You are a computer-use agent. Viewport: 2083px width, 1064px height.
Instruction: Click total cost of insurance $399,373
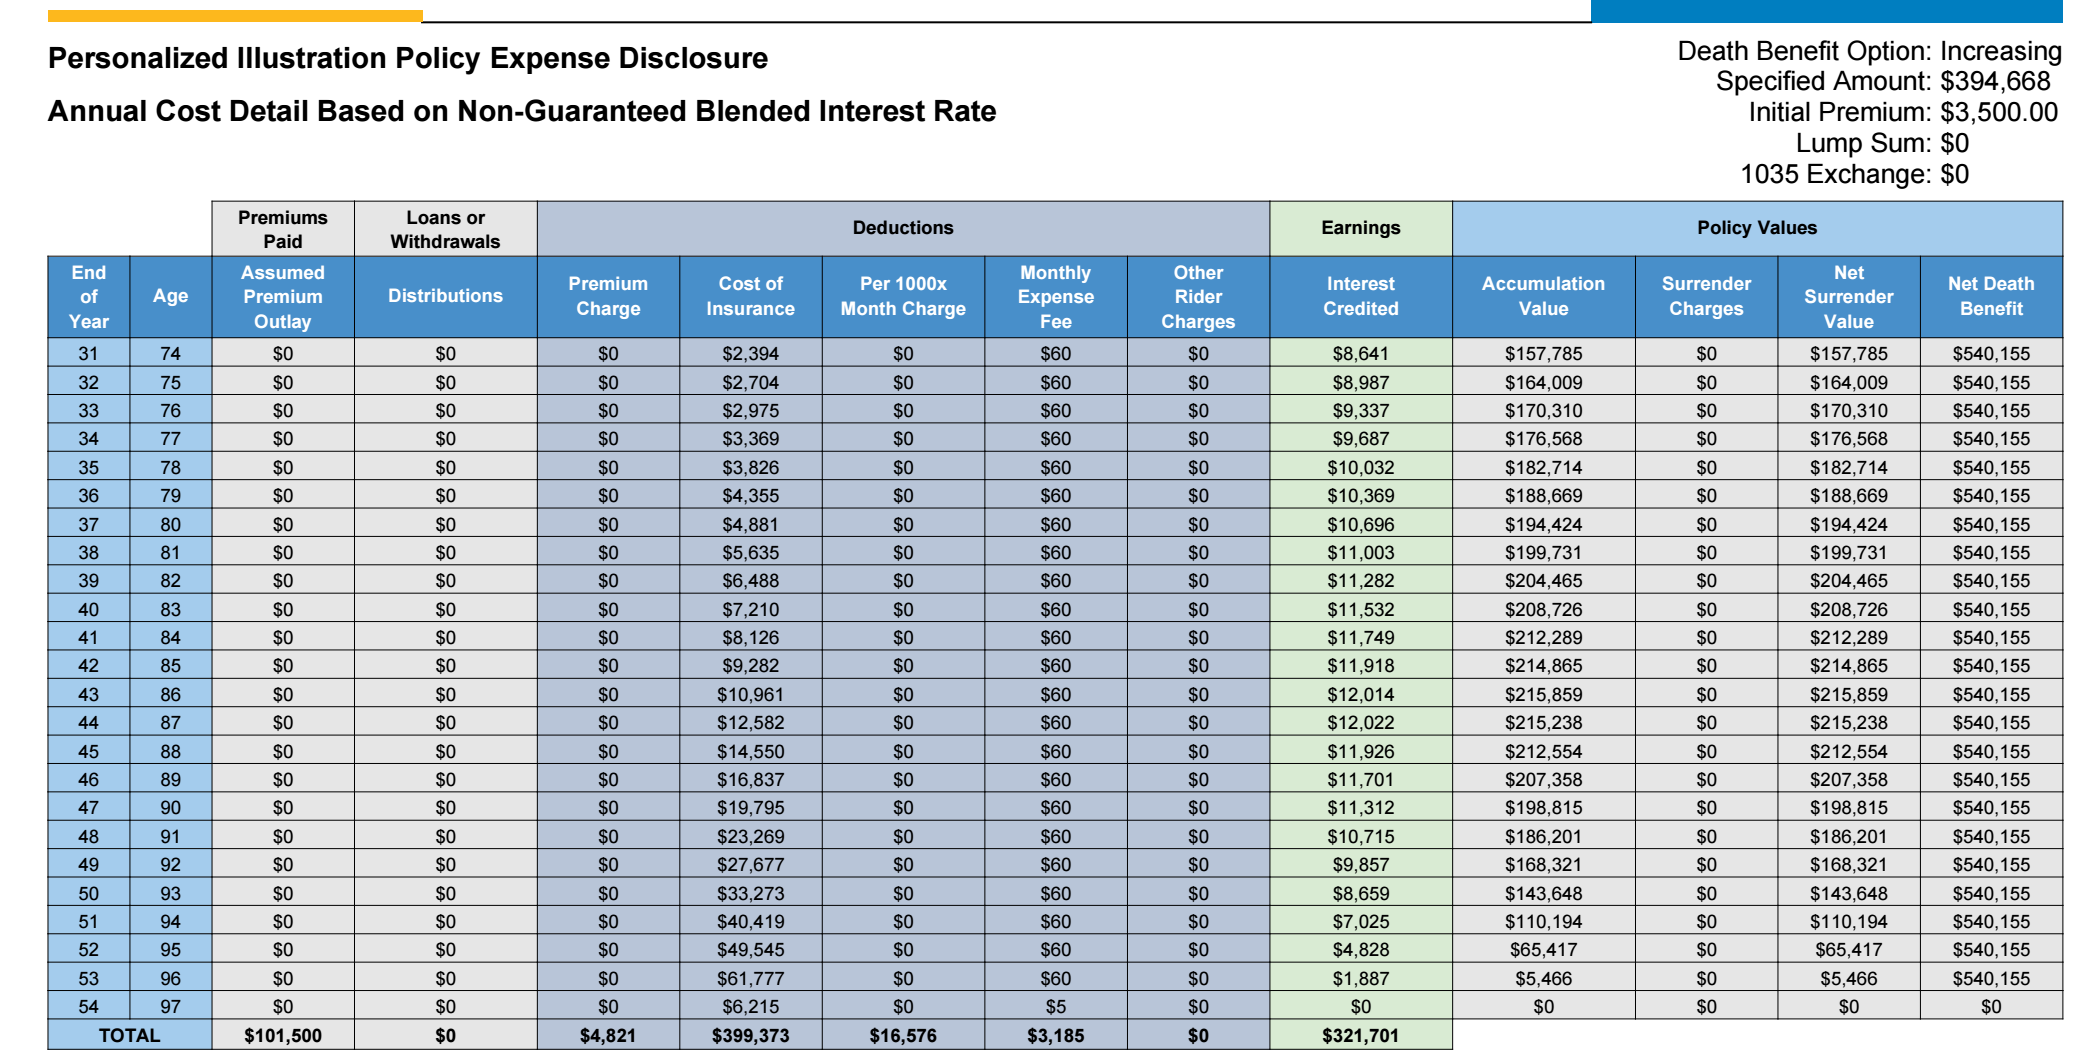(750, 1035)
